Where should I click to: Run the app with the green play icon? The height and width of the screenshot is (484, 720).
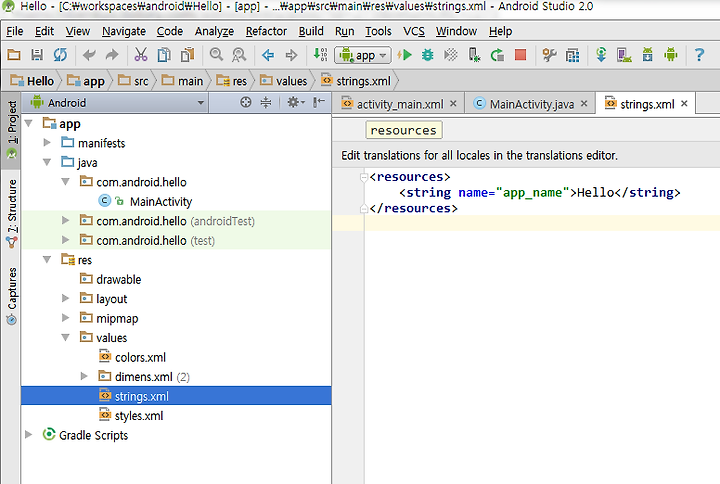pos(405,55)
